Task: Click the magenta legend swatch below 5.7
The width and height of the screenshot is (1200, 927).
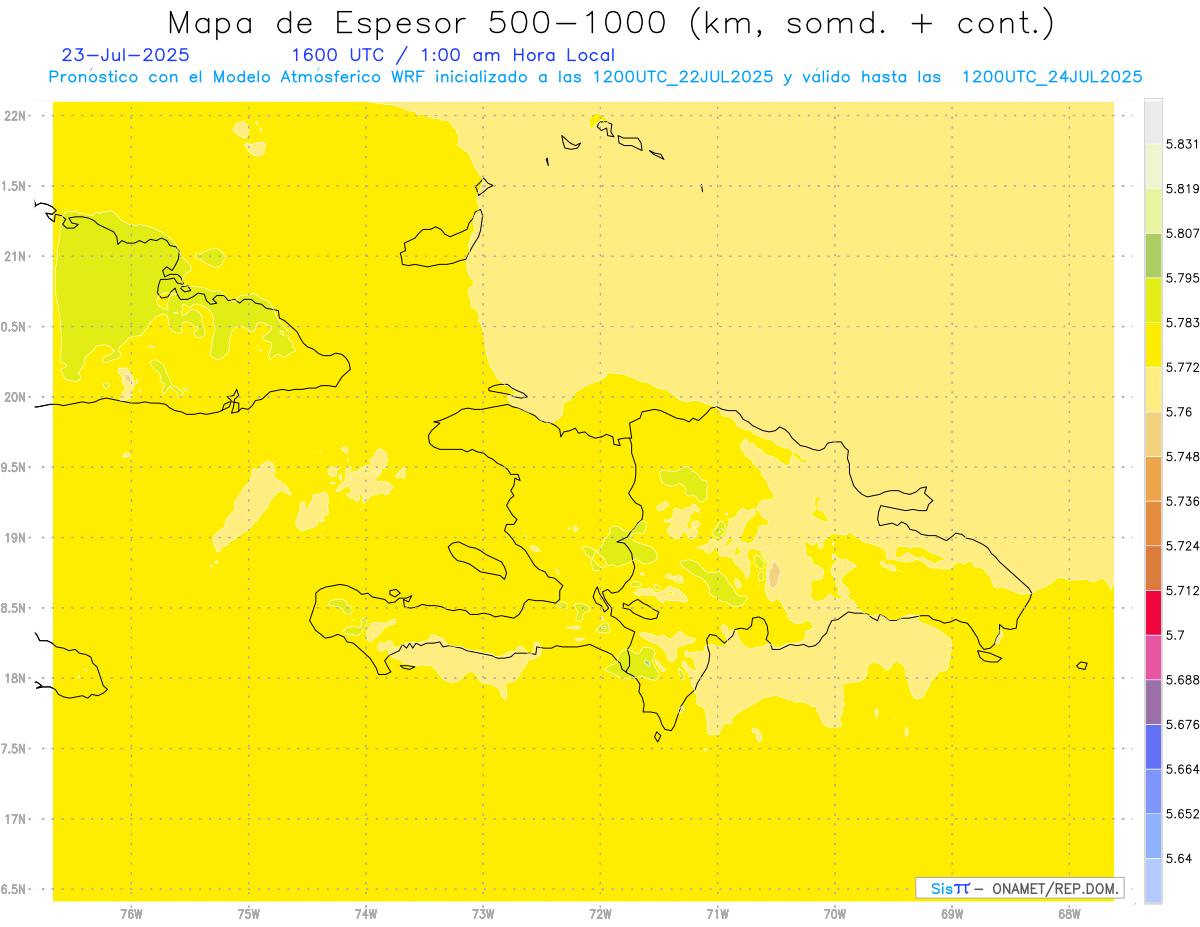Action: pos(1153,657)
